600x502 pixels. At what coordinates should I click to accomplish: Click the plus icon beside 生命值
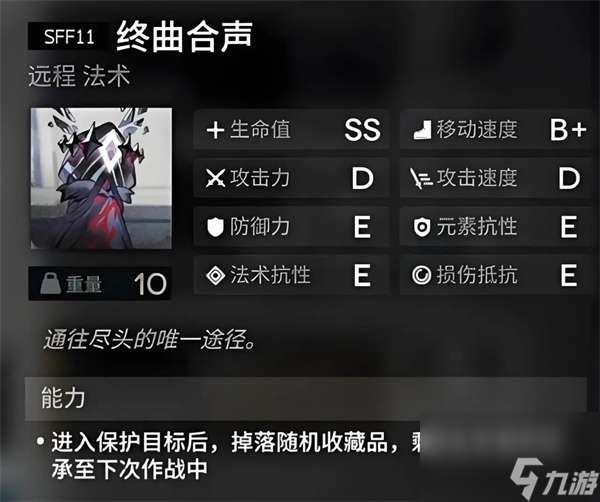(215, 130)
